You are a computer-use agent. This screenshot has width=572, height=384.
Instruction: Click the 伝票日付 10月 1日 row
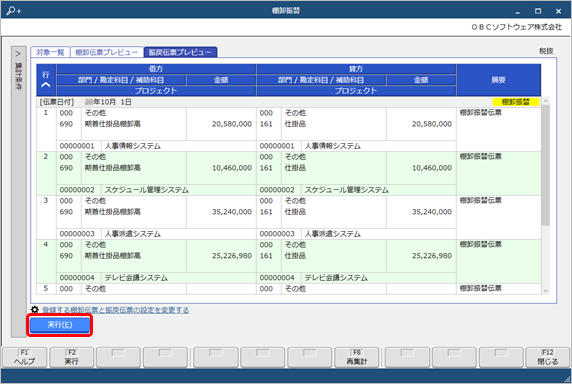click(289, 102)
